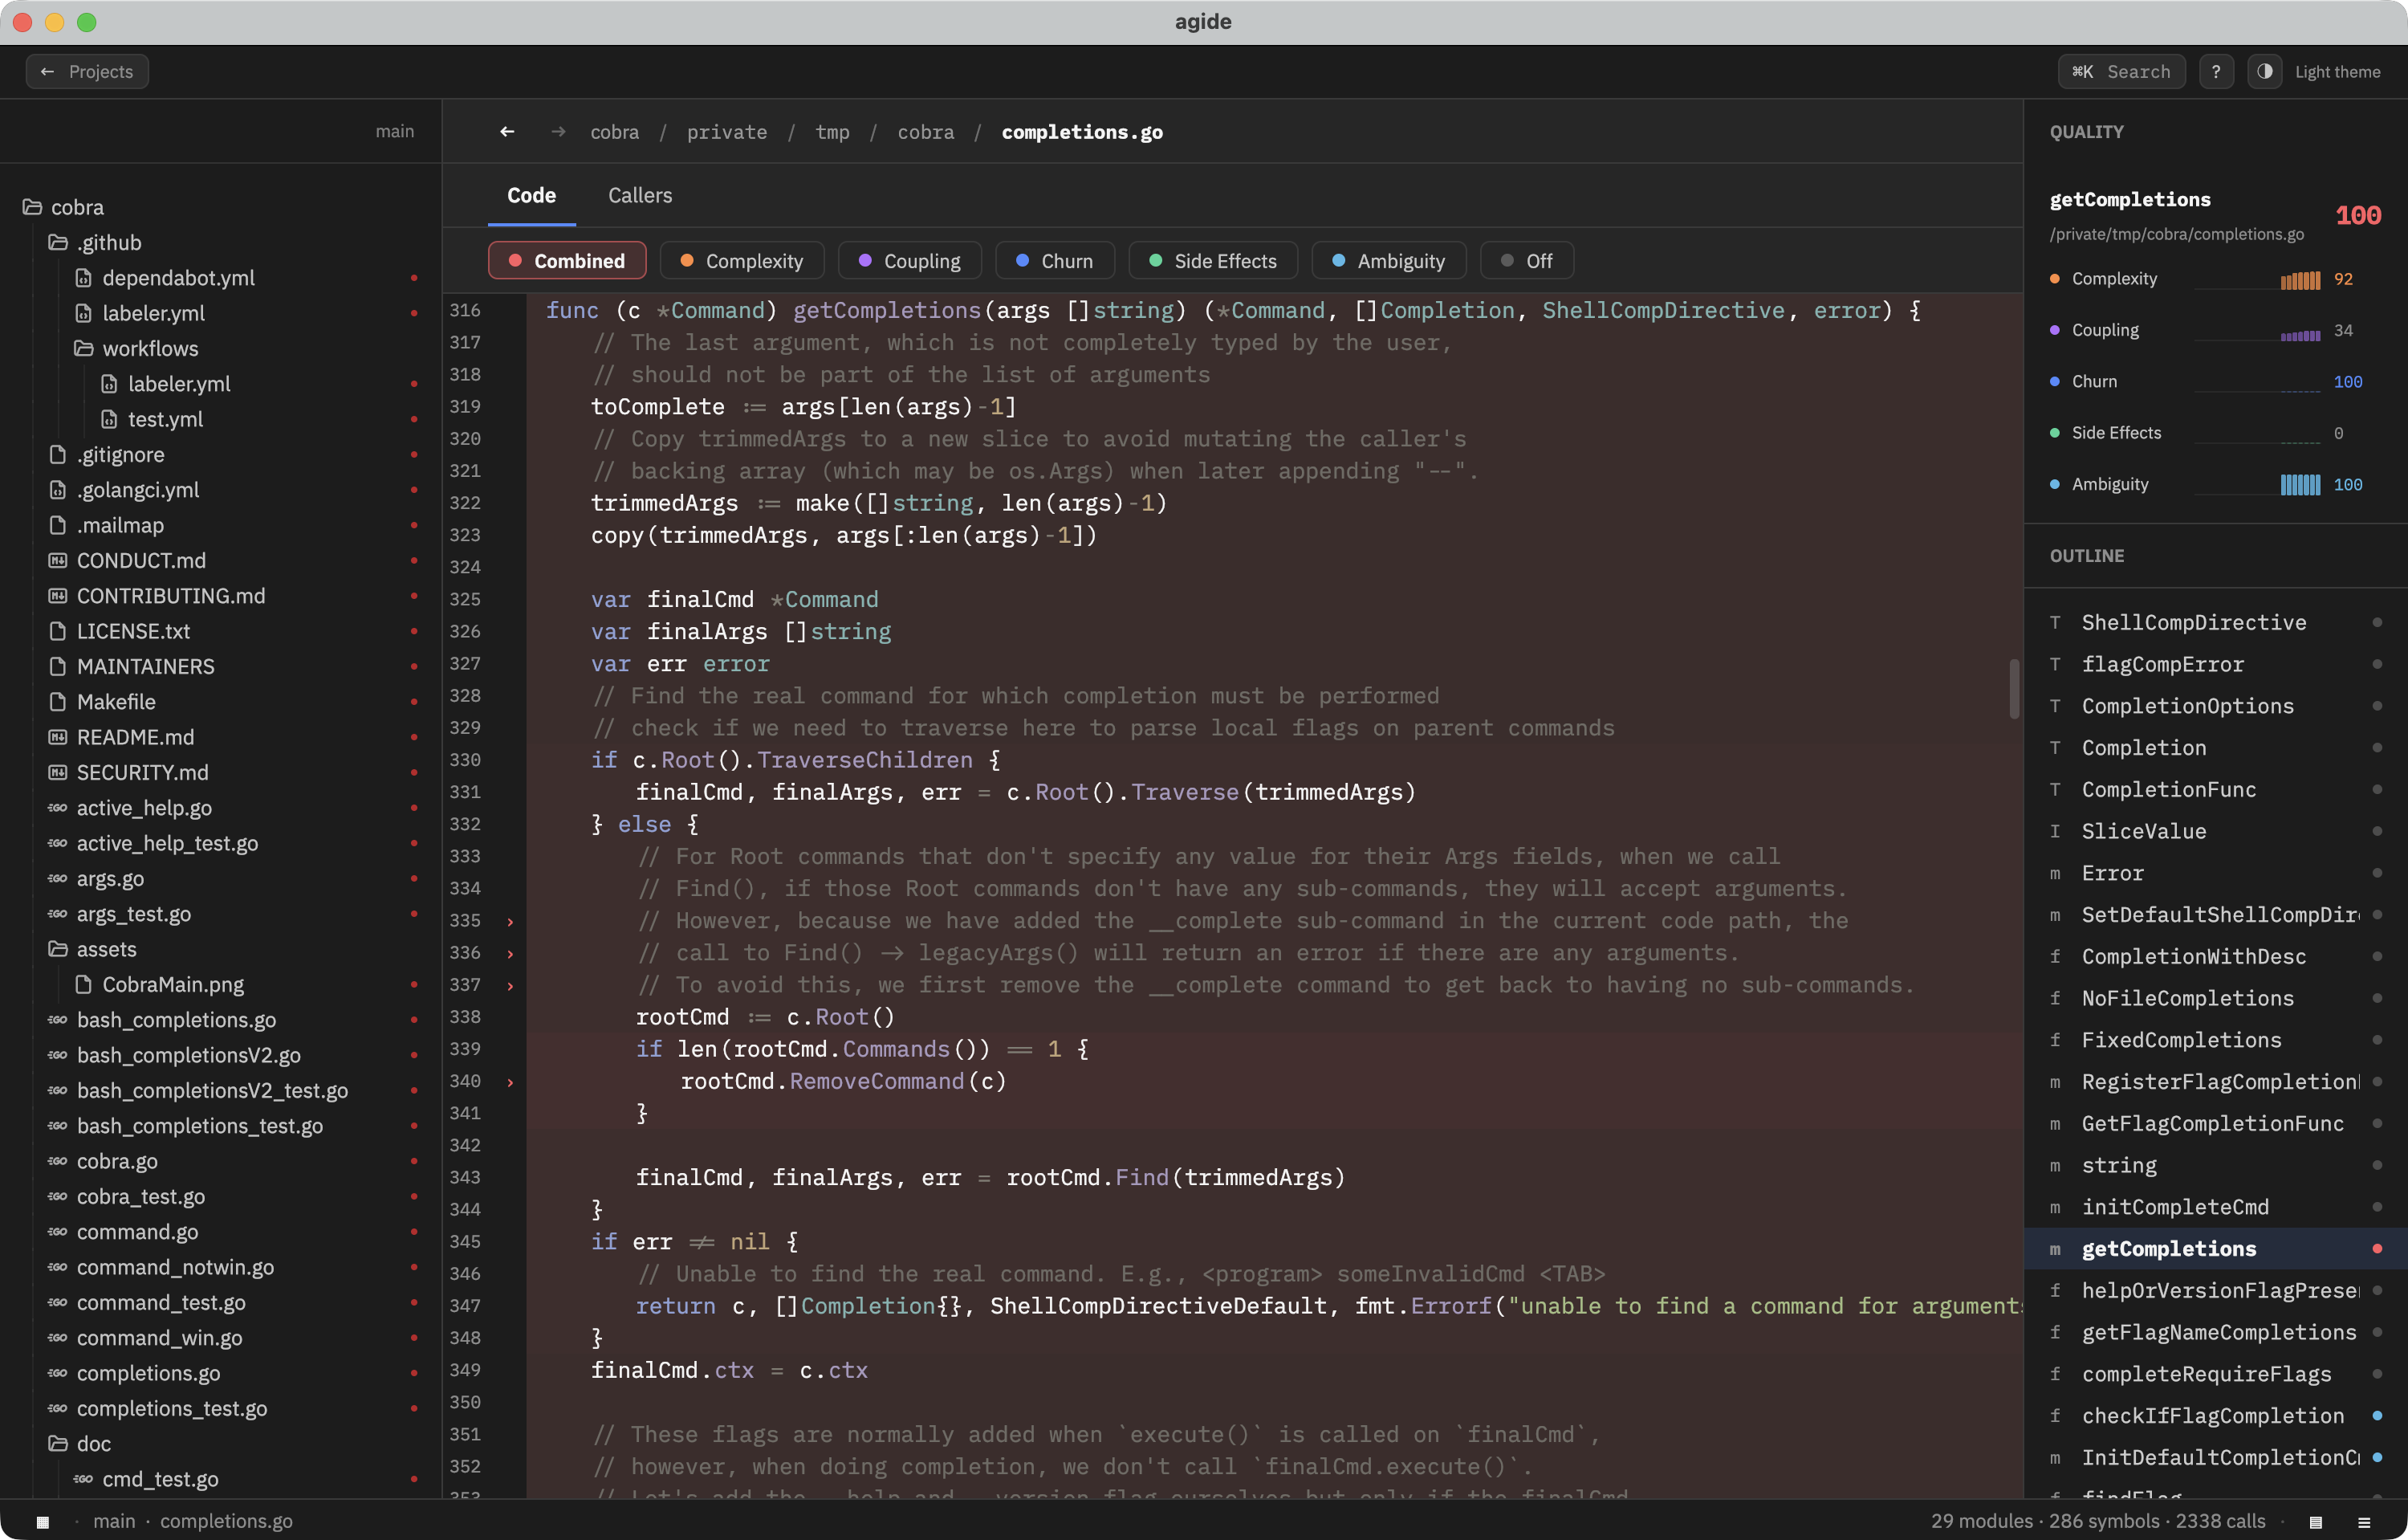Grab the editor vertical scrollbar thumb
This screenshot has height=1540, width=2408.
pyautogui.click(x=2013, y=688)
